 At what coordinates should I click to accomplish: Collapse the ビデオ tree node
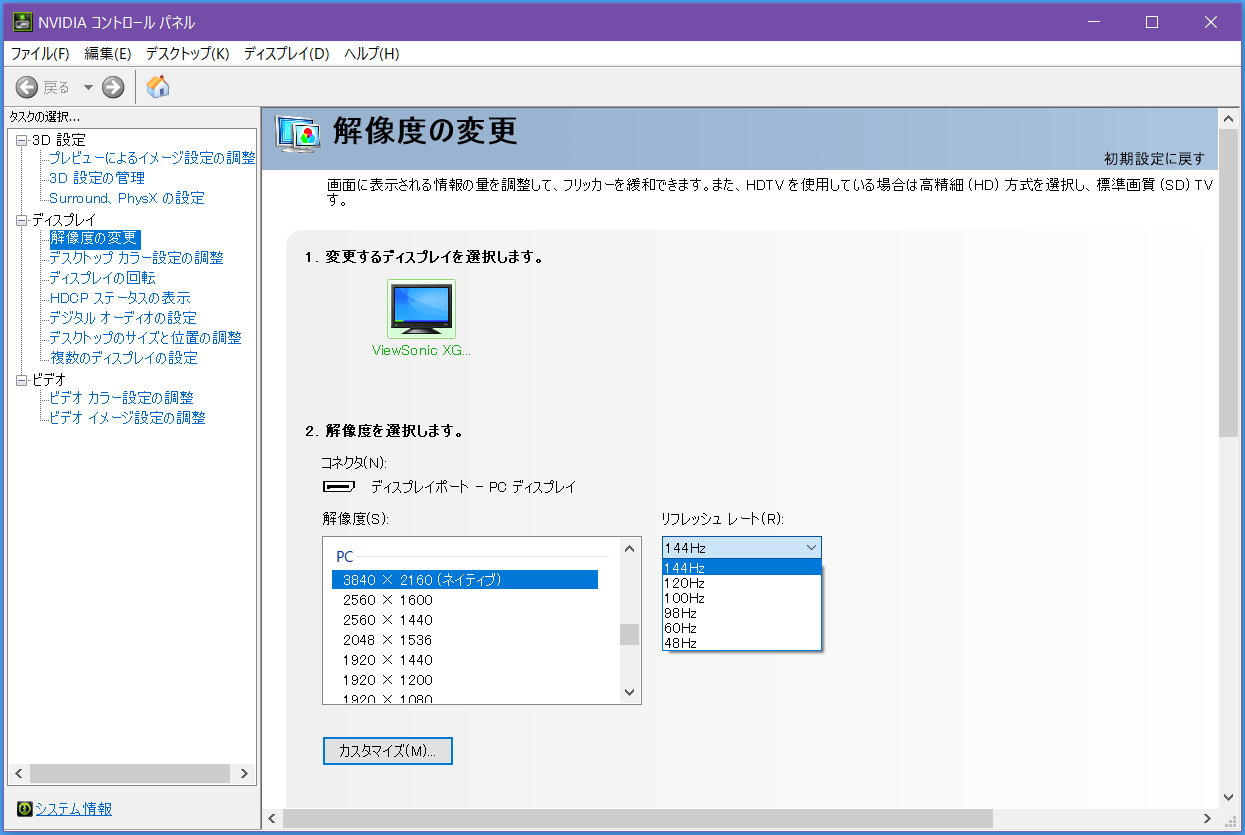coord(22,380)
